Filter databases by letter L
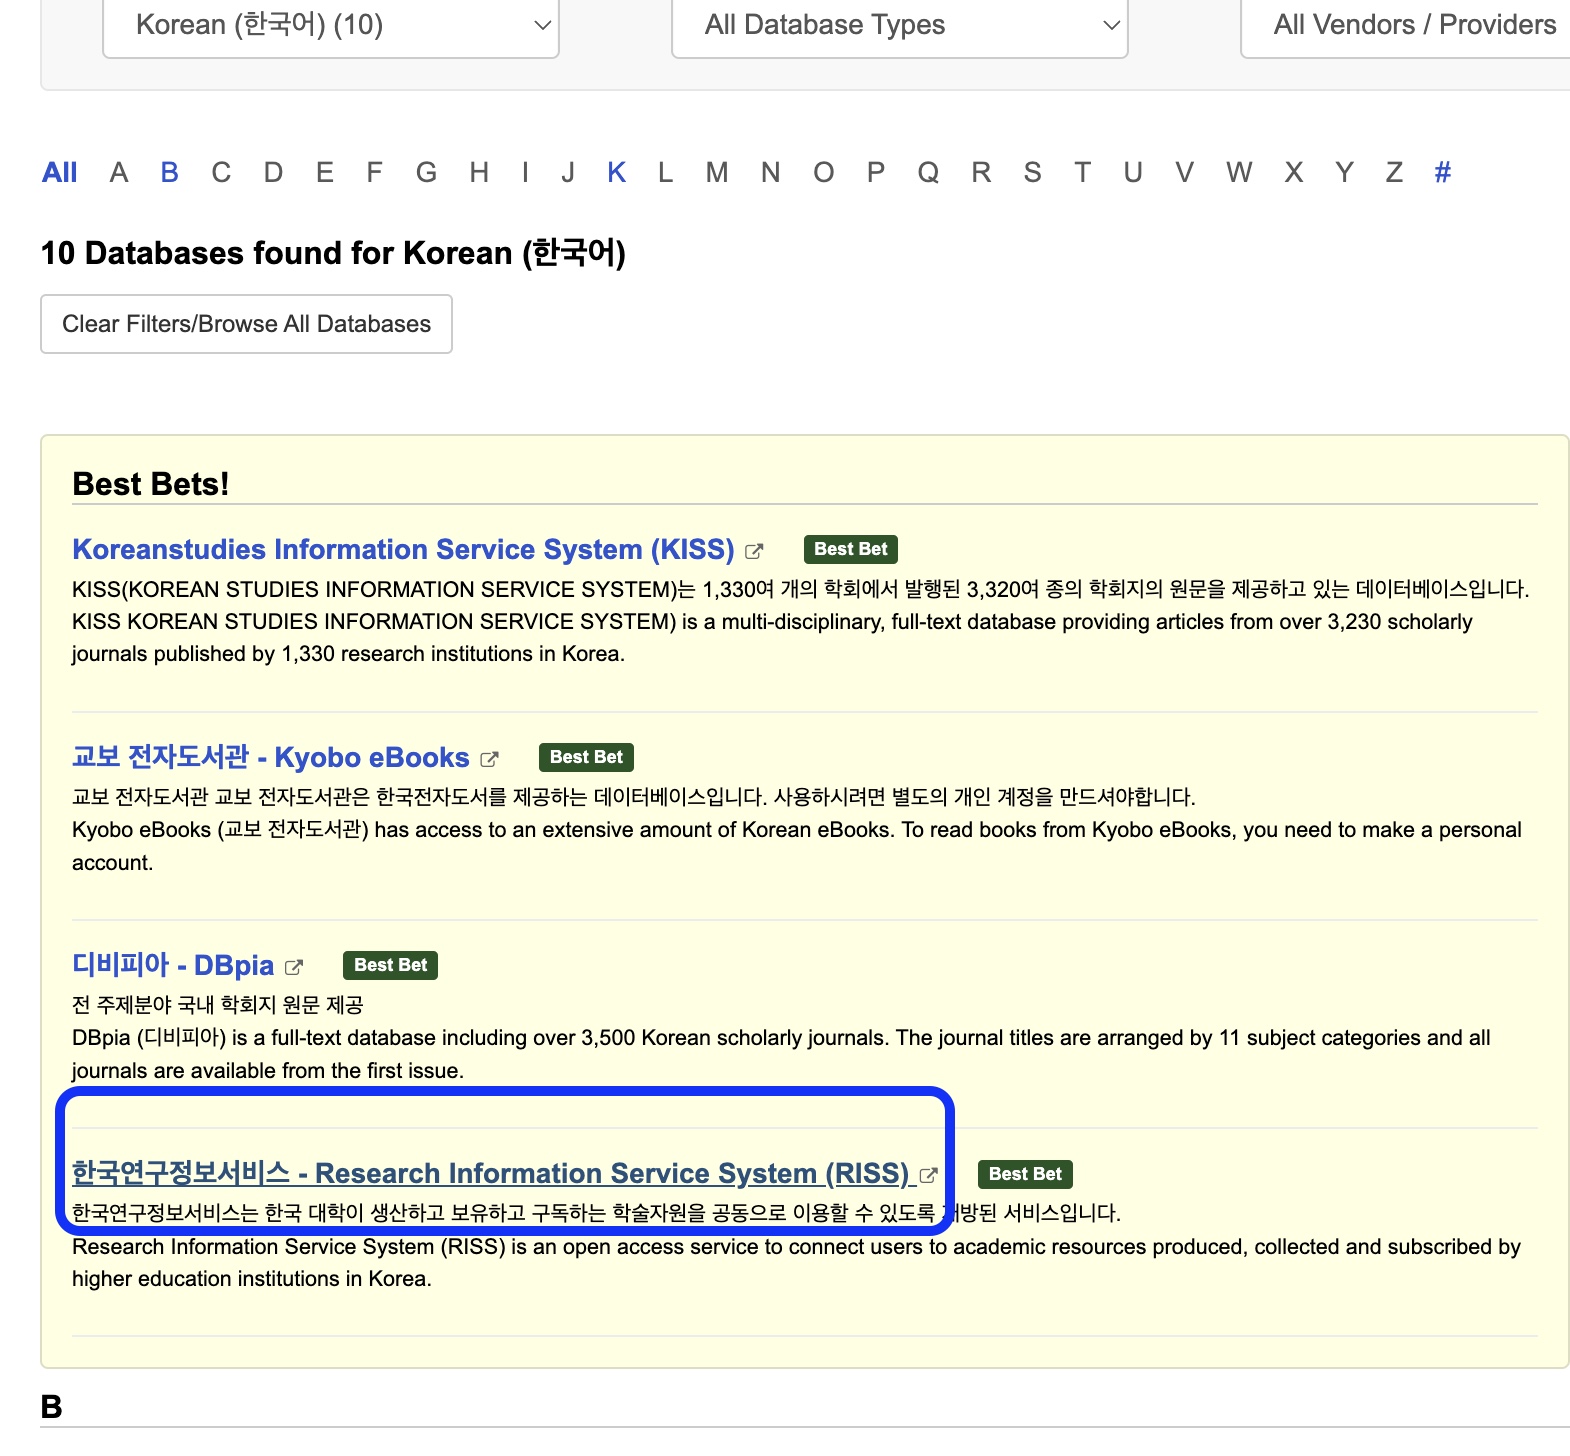This screenshot has width=1570, height=1456. click(x=665, y=173)
